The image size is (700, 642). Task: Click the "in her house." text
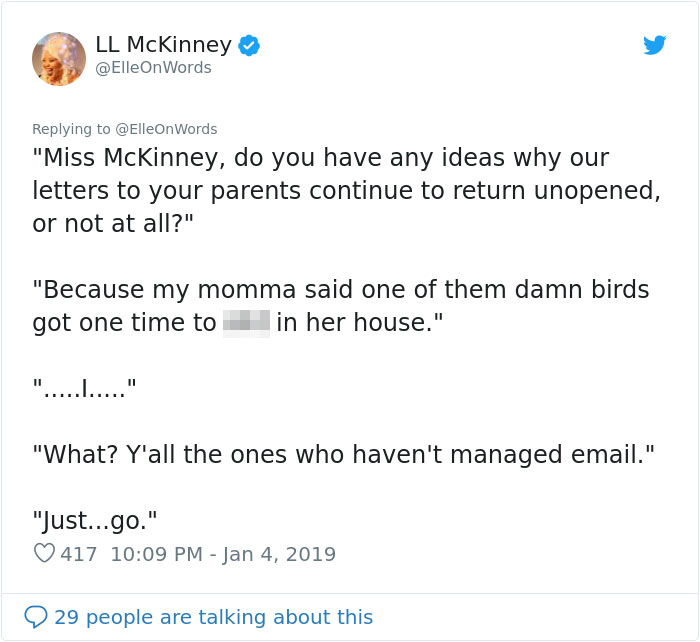359,323
